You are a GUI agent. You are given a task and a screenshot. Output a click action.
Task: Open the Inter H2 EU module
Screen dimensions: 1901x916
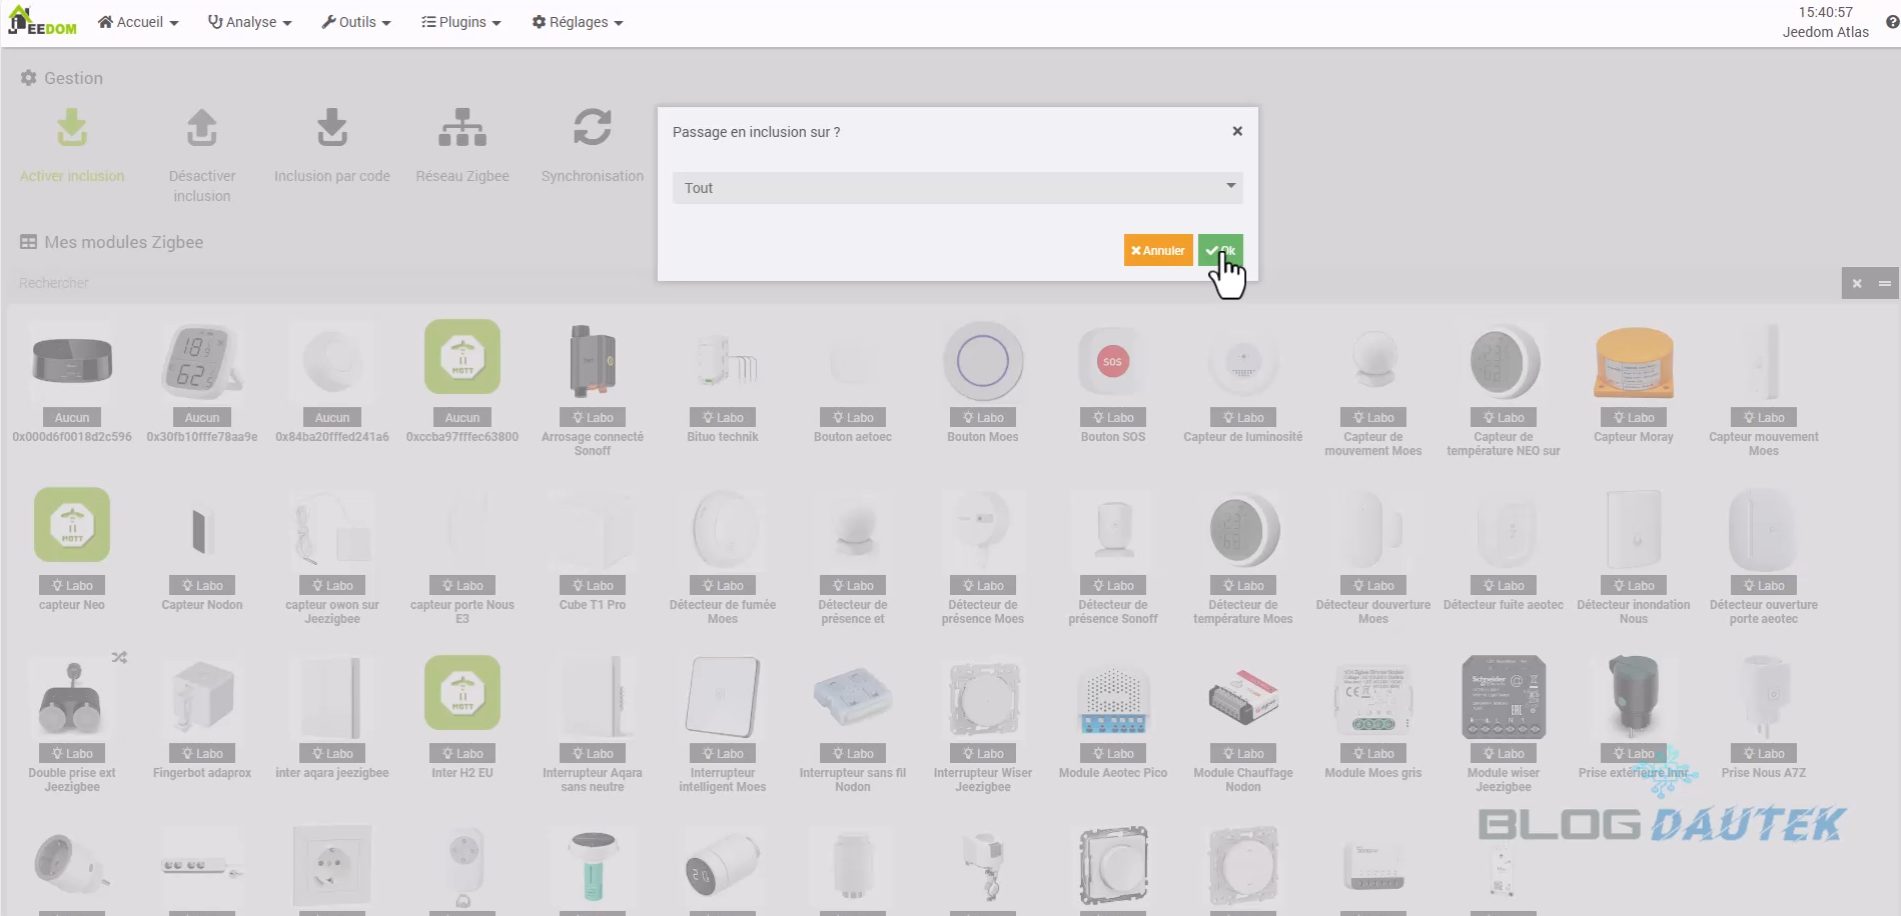[x=462, y=718]
